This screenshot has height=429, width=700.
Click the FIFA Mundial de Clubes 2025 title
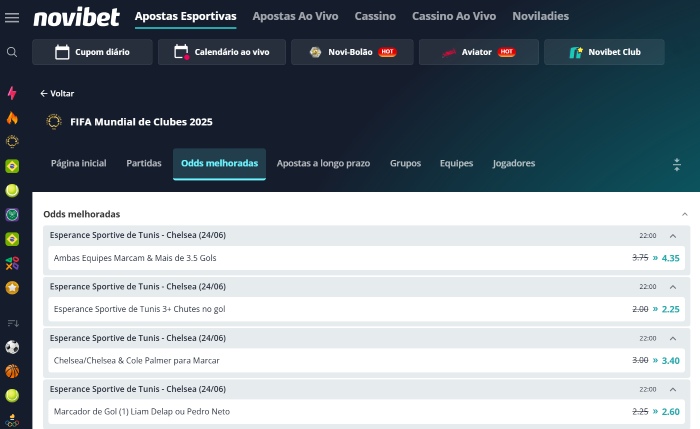(x=141, y=122)
